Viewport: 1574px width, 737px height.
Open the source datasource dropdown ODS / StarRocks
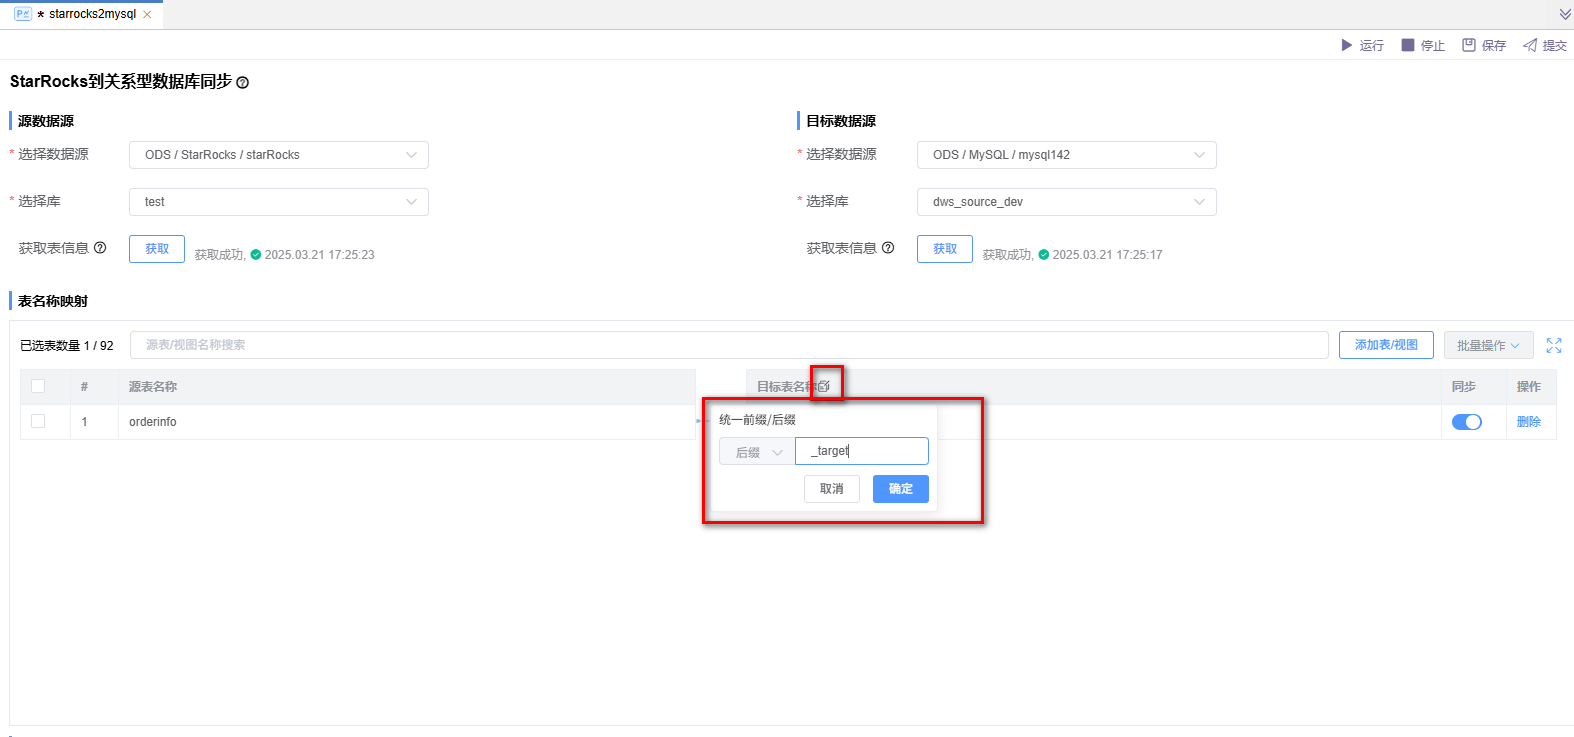[x=278, y=155]
